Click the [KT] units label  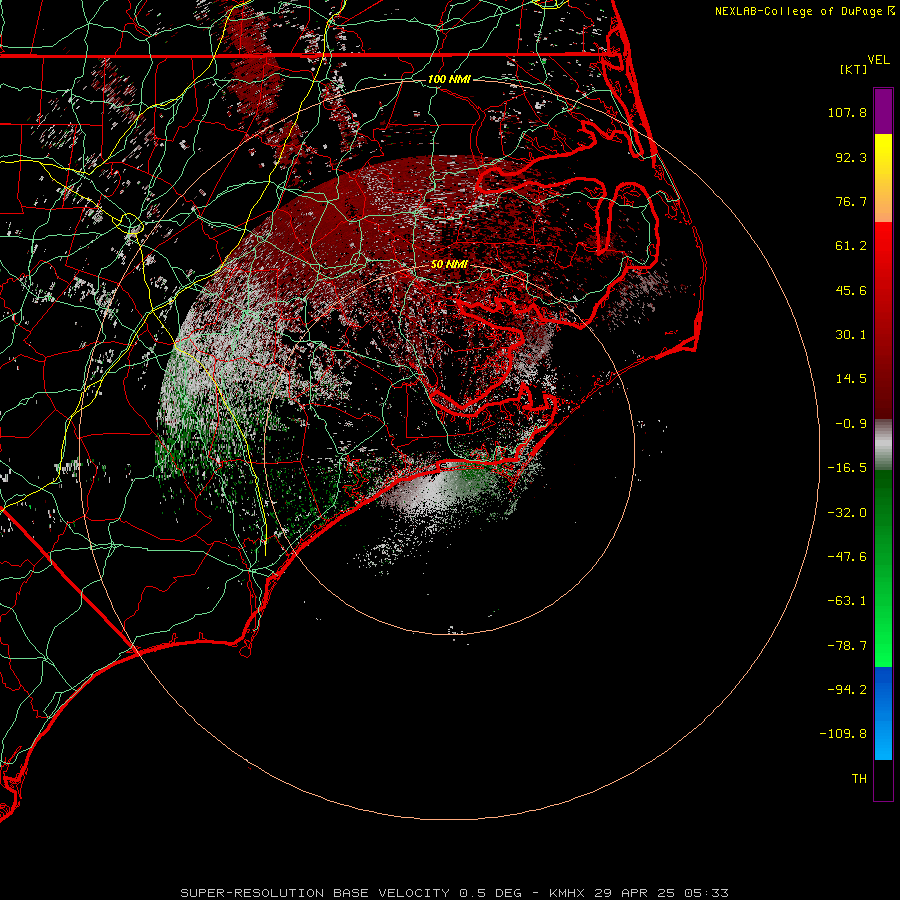coord(854,69)
